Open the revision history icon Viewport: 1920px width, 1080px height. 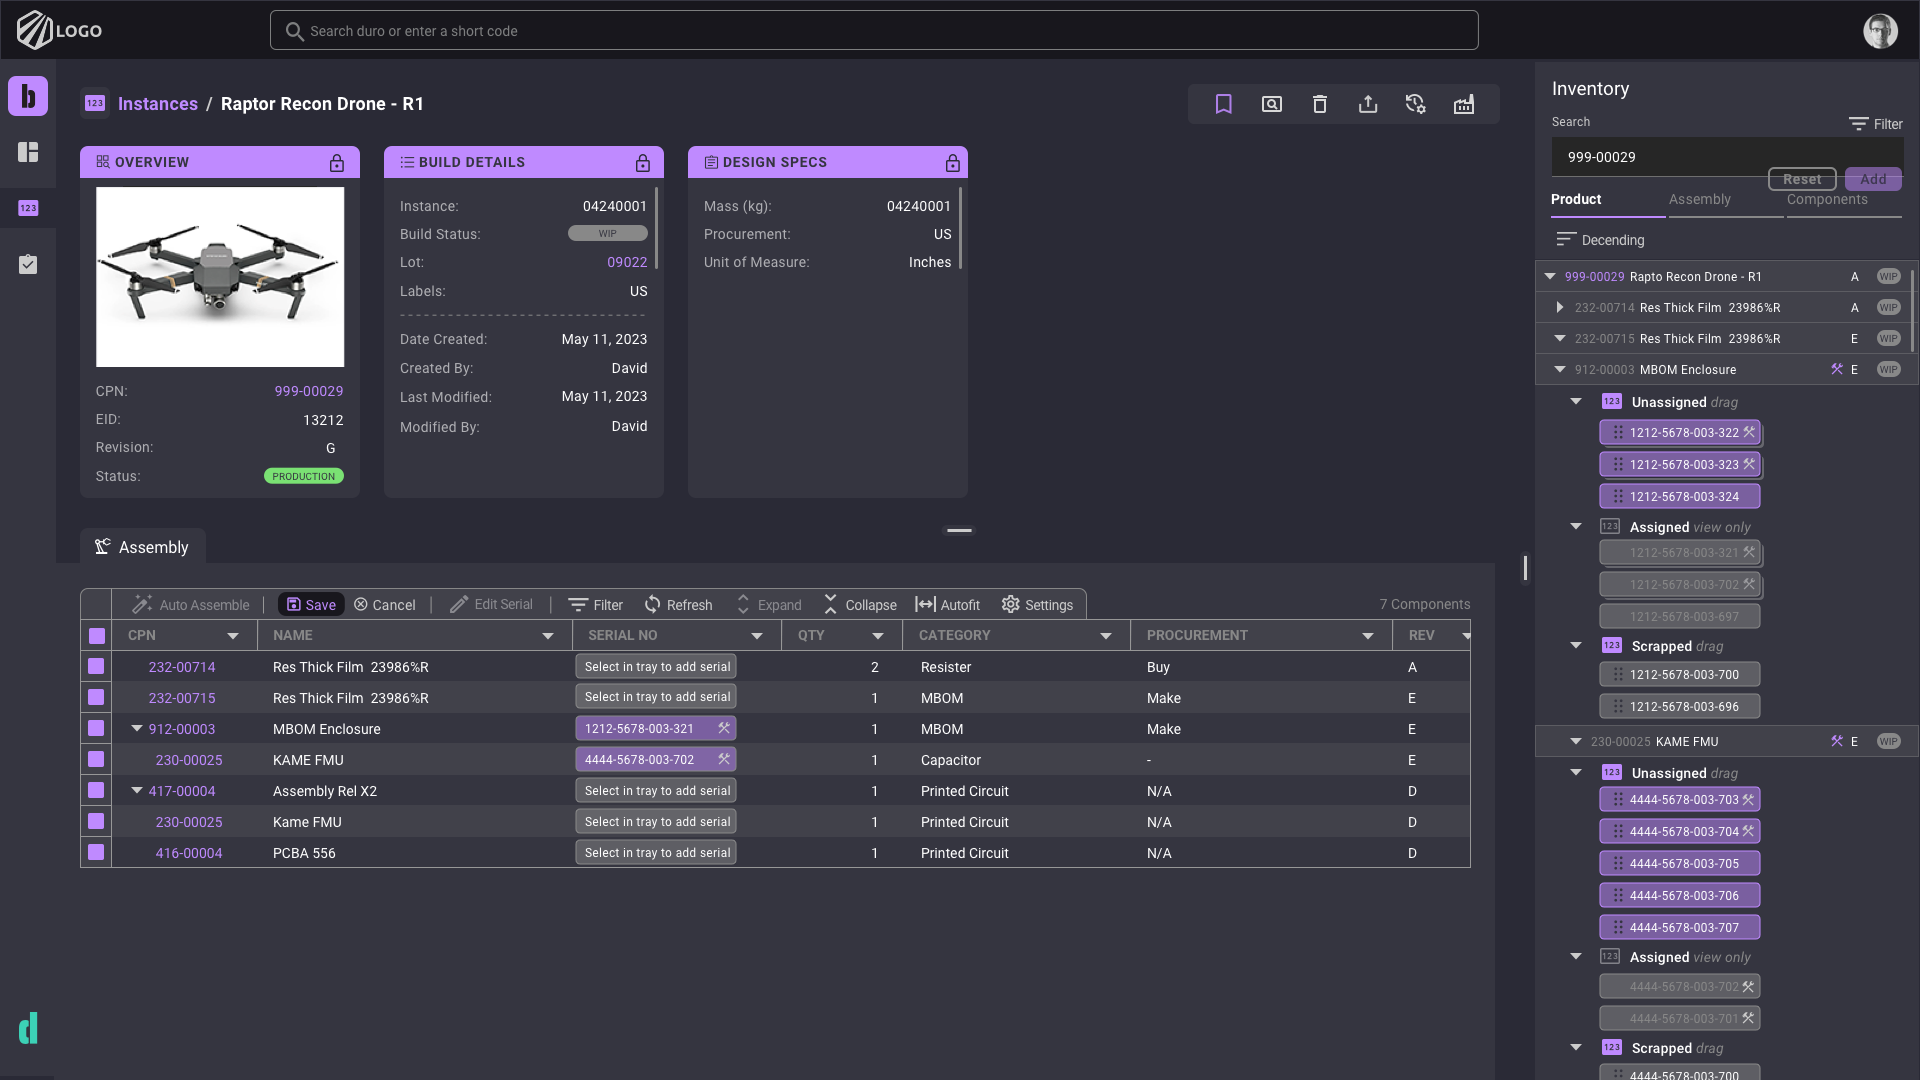[x=1416, y=104]
